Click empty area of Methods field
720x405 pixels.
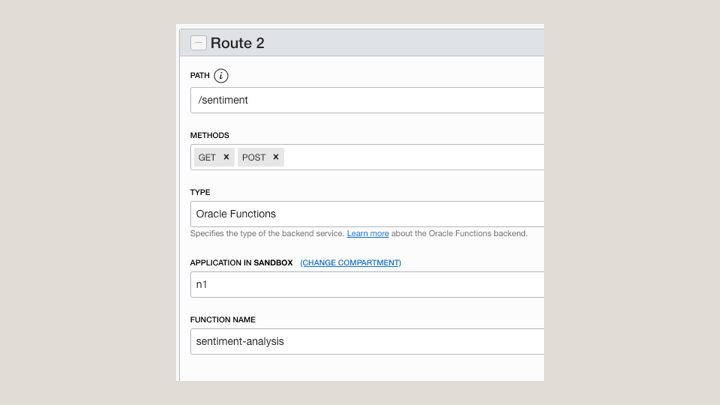click(410, 157)
